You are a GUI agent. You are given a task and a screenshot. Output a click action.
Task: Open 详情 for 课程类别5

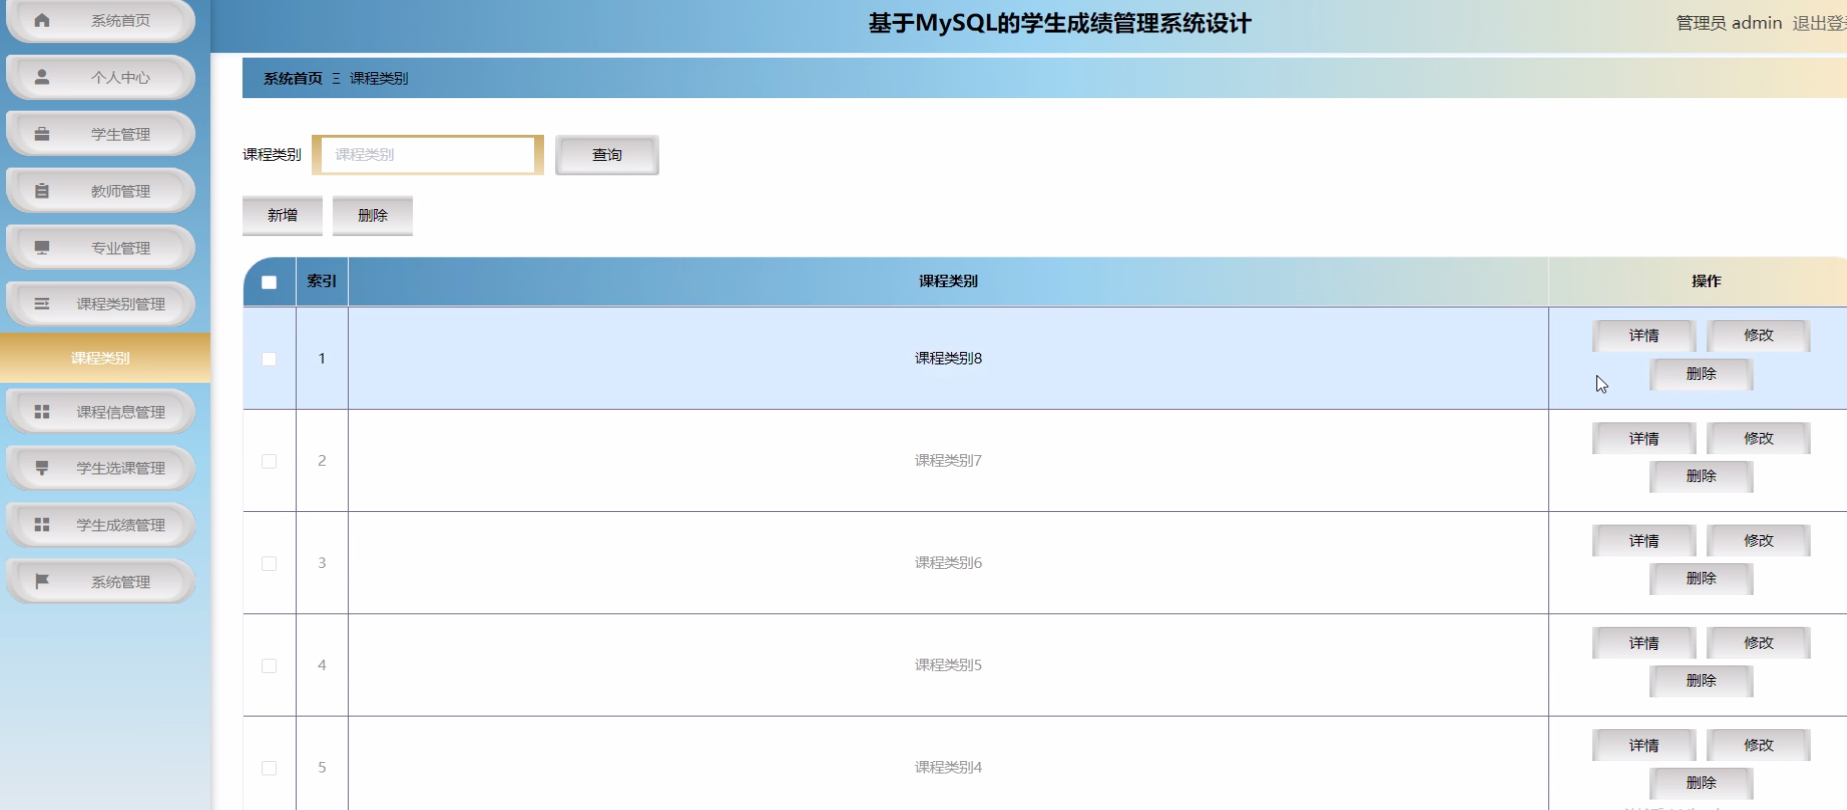(x=1644, y=643)
